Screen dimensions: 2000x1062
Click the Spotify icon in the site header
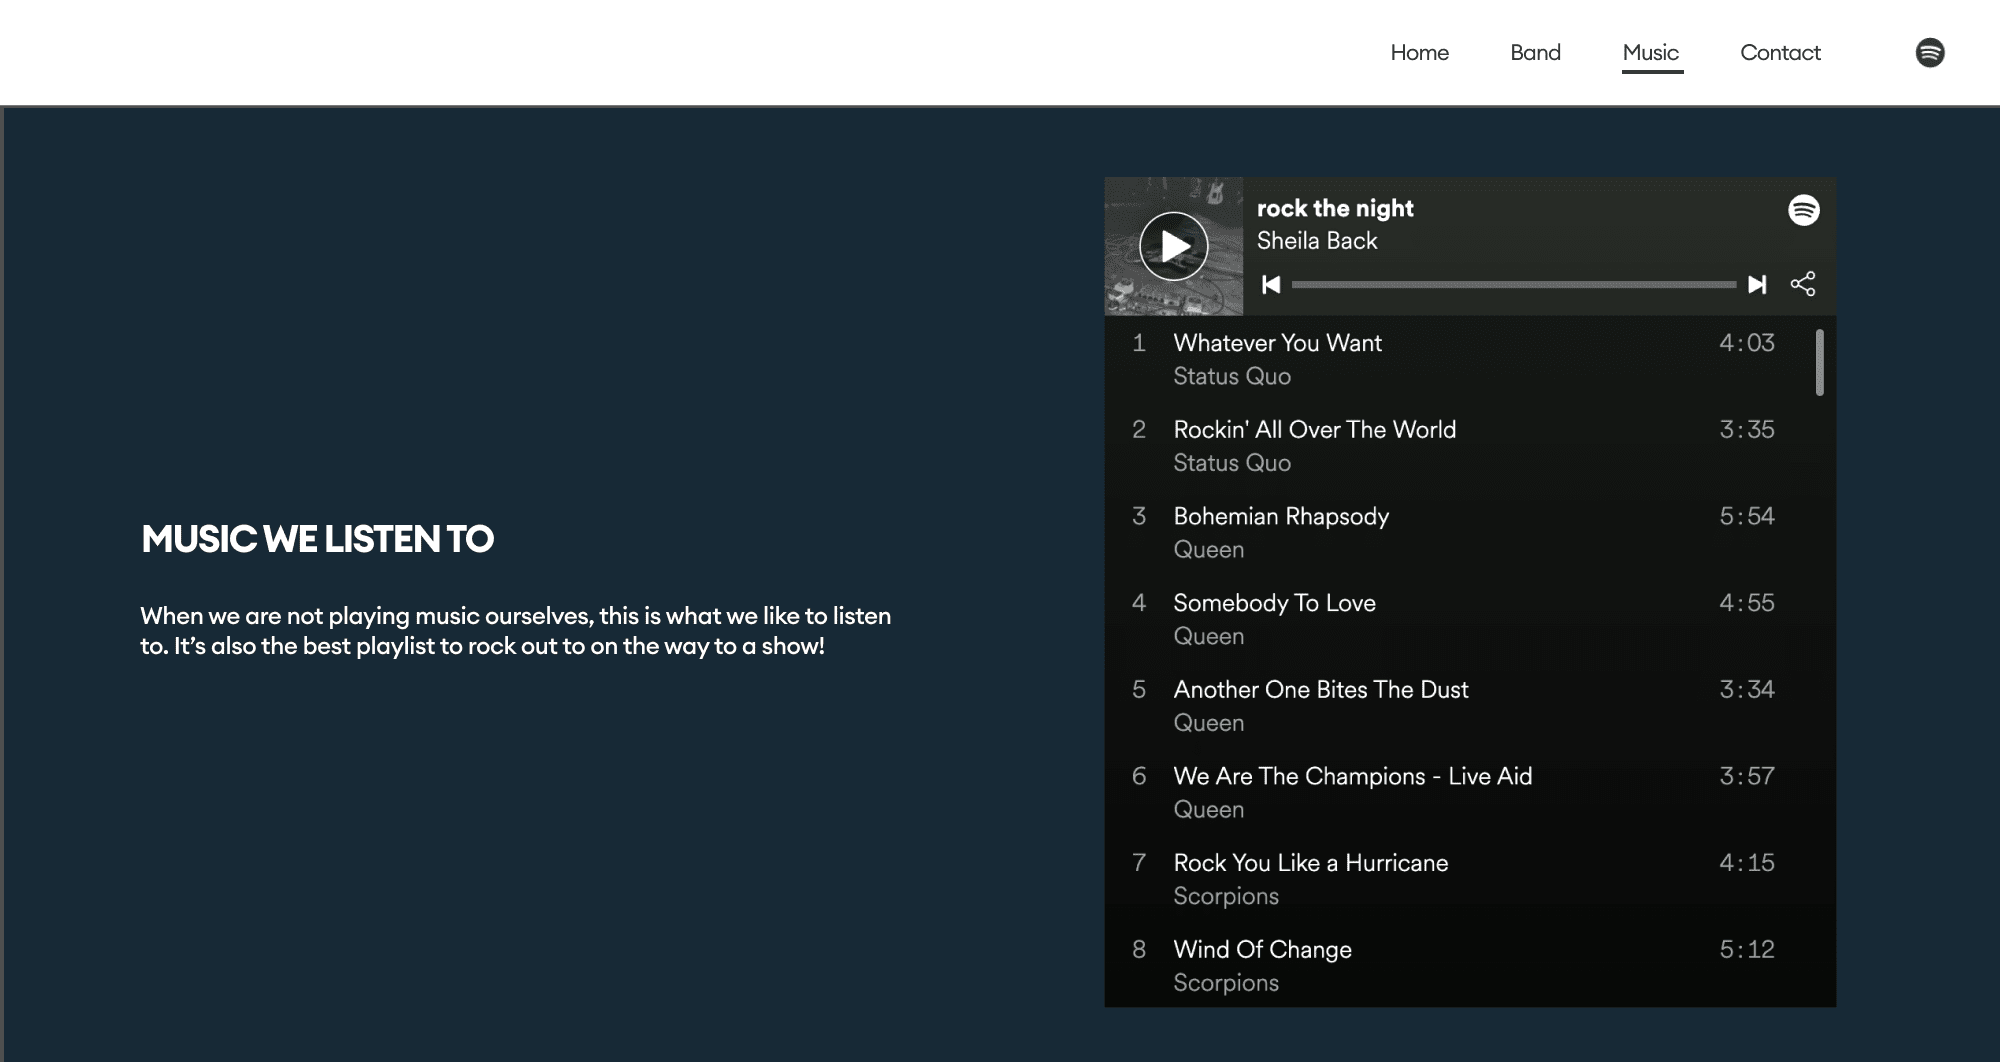tap(1931, 52)
